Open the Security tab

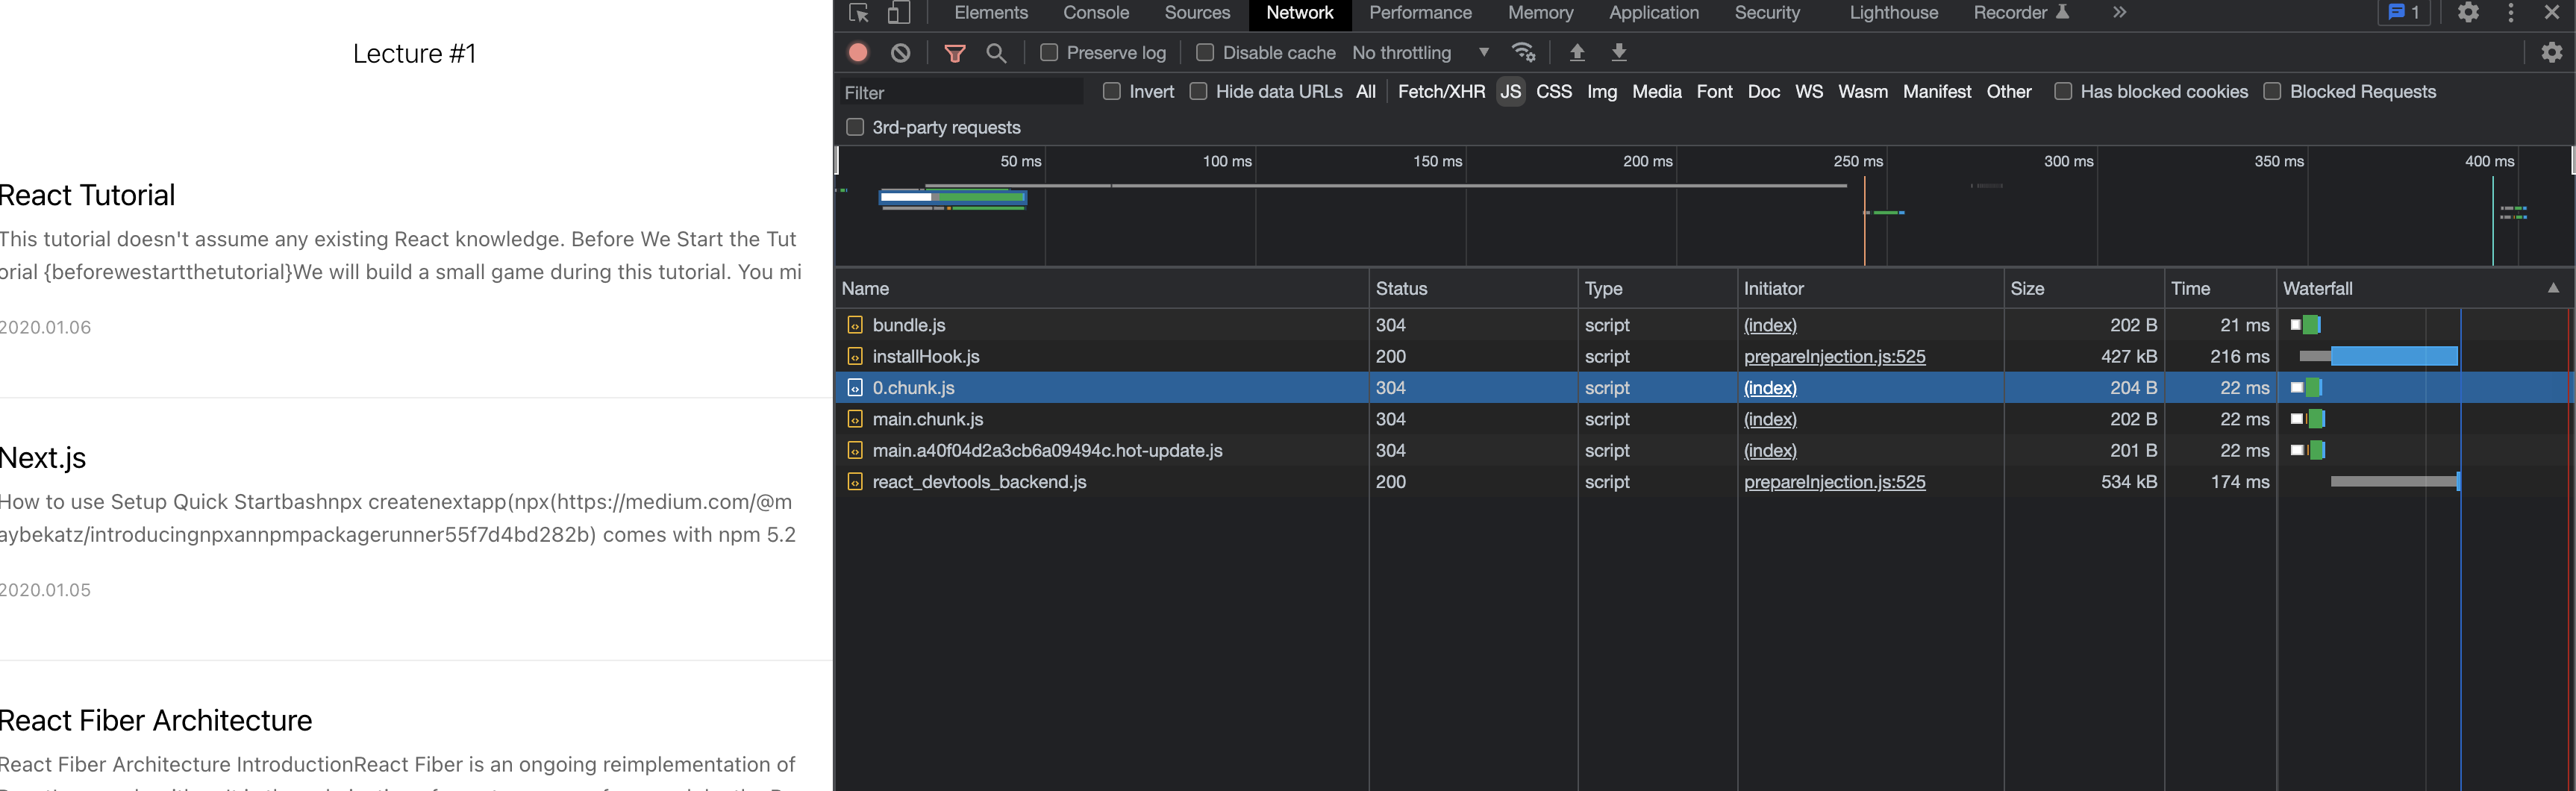pyautogui.click(x=1767, y=13)
